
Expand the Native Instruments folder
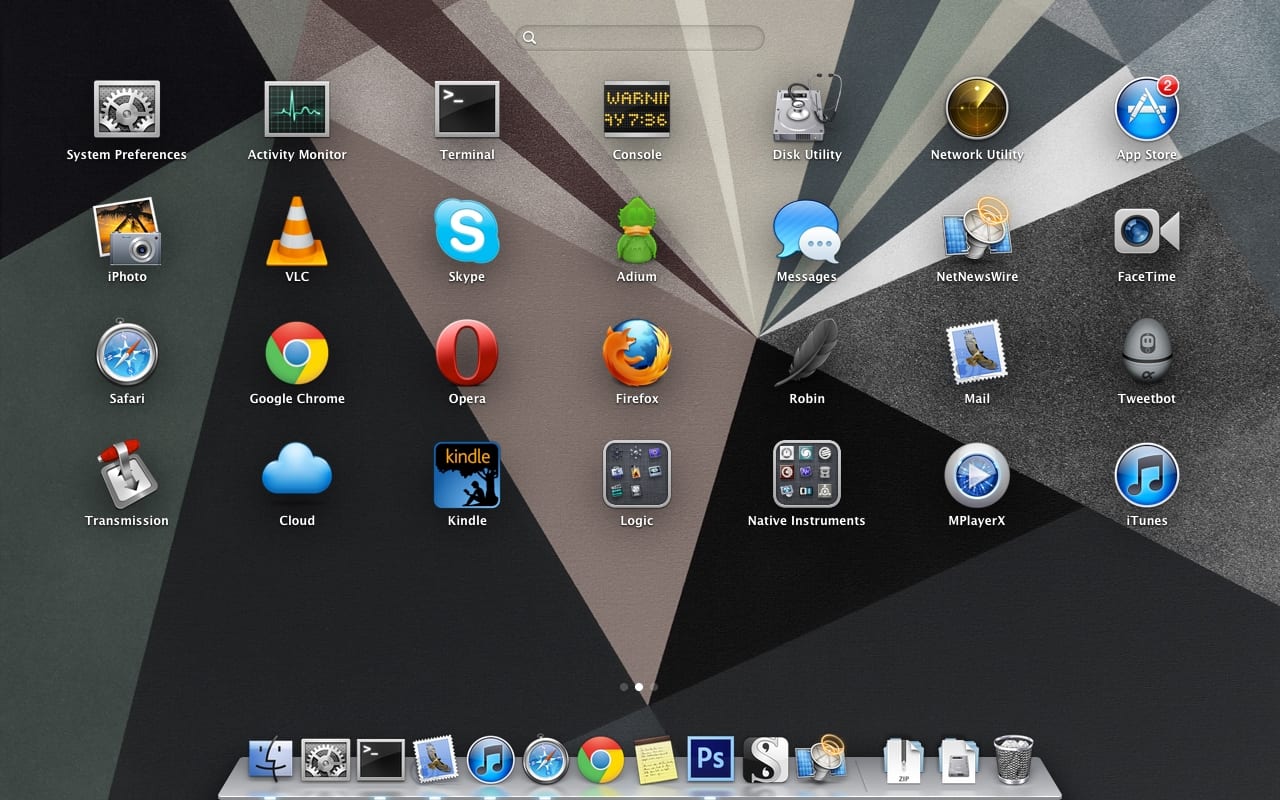pos(807,475)
